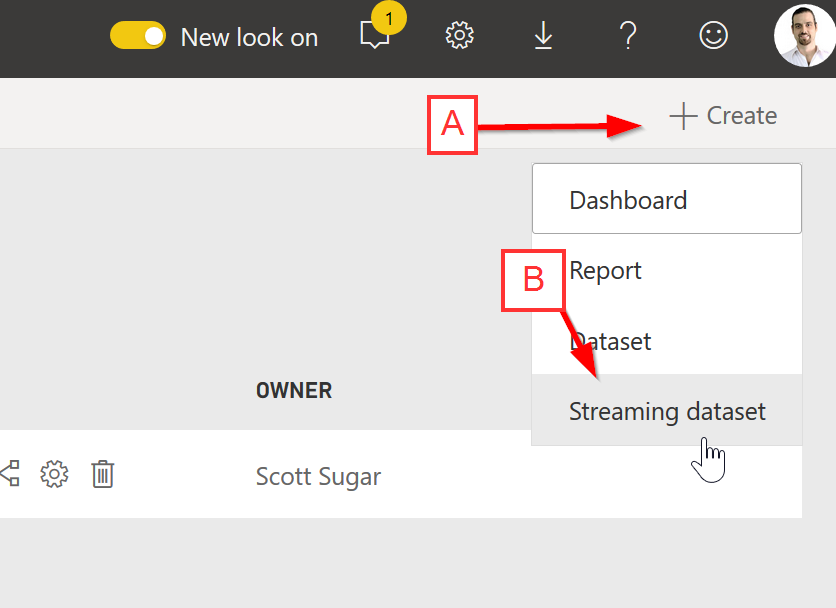Toggle the New look switch off
Screen dimensions: 836x608
[x=138, y=37]
